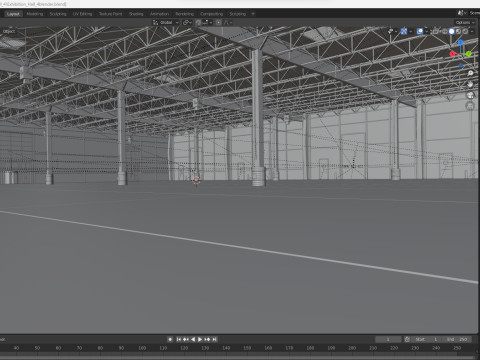The width and height of the screenshot is (480, 360).
Task: Open the Texture Paint workspace
Action: 110,14
